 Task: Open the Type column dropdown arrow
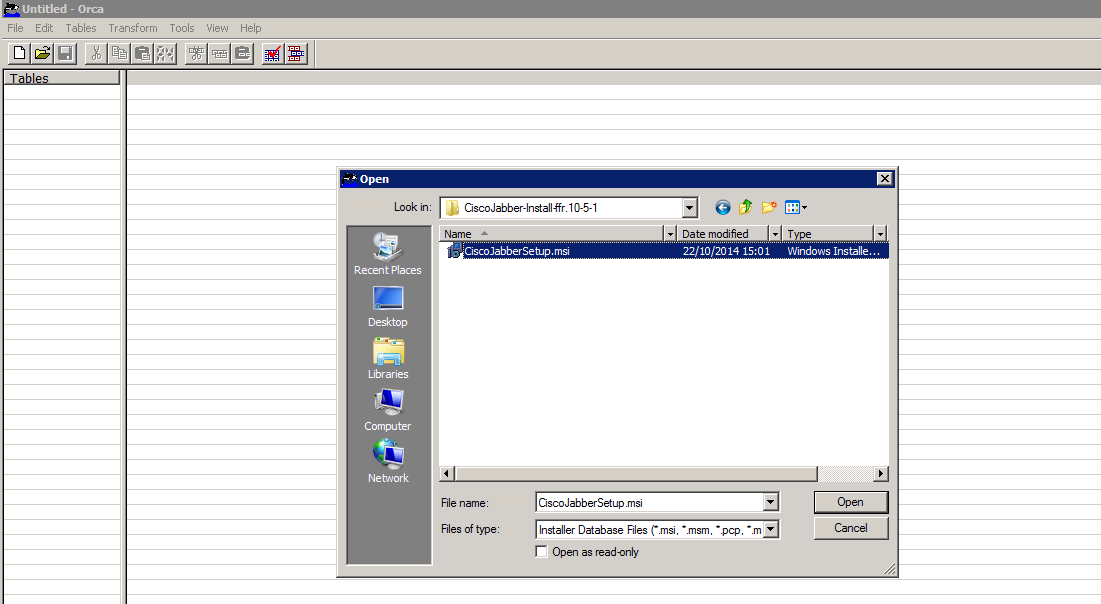pos(880,234)
